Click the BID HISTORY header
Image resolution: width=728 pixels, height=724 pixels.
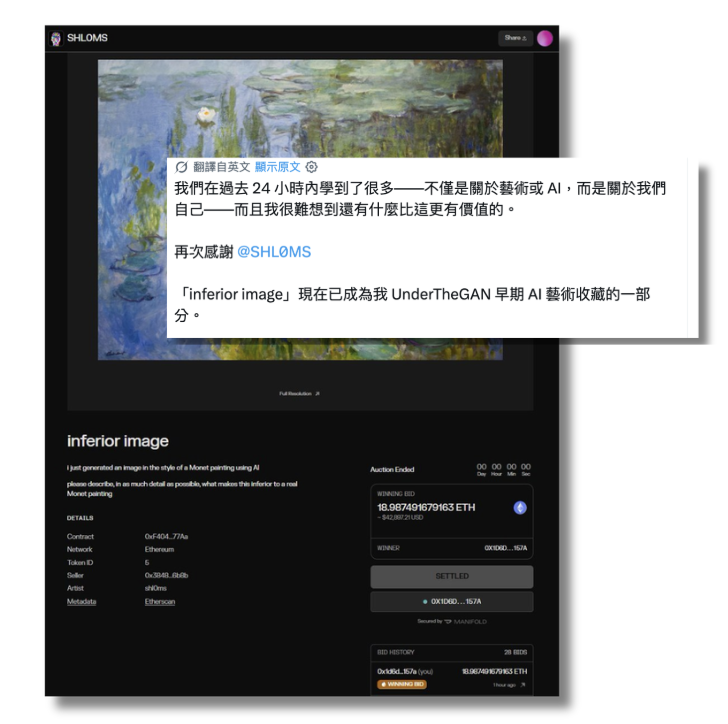pos(396,652)
